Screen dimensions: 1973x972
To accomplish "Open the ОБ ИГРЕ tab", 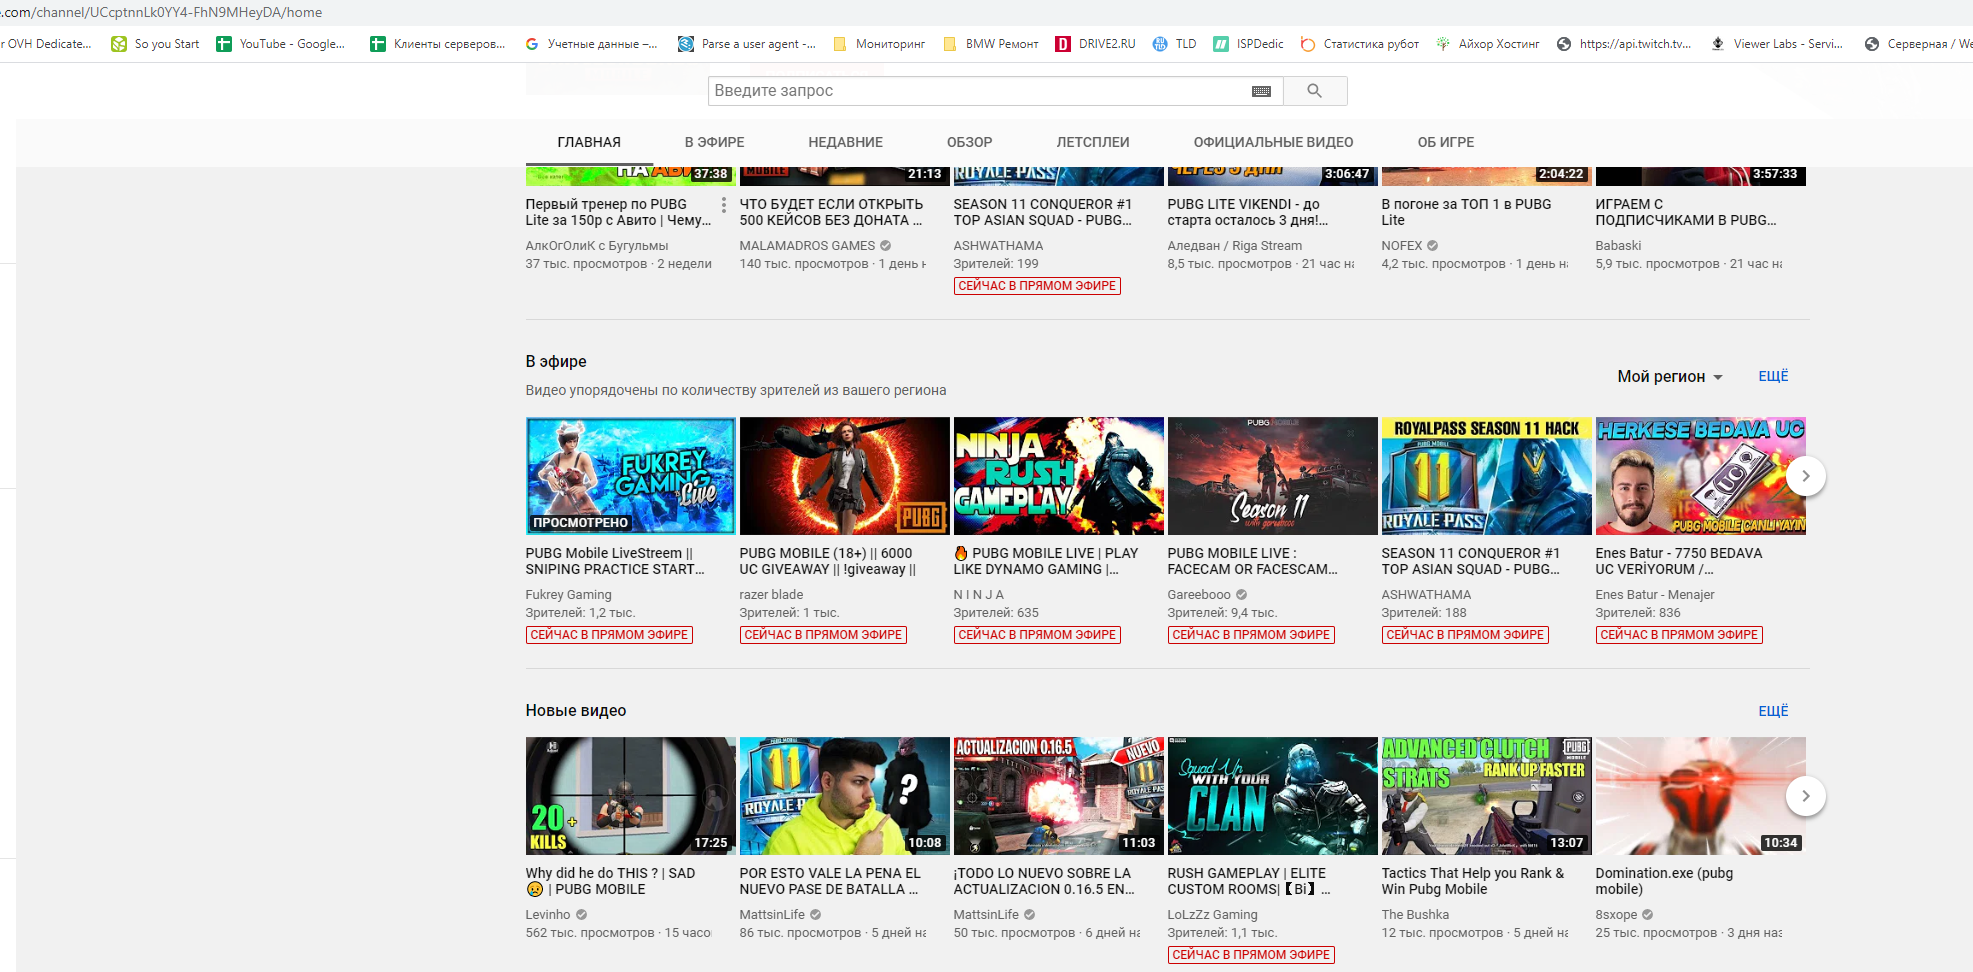I will tap(1445, 142).
